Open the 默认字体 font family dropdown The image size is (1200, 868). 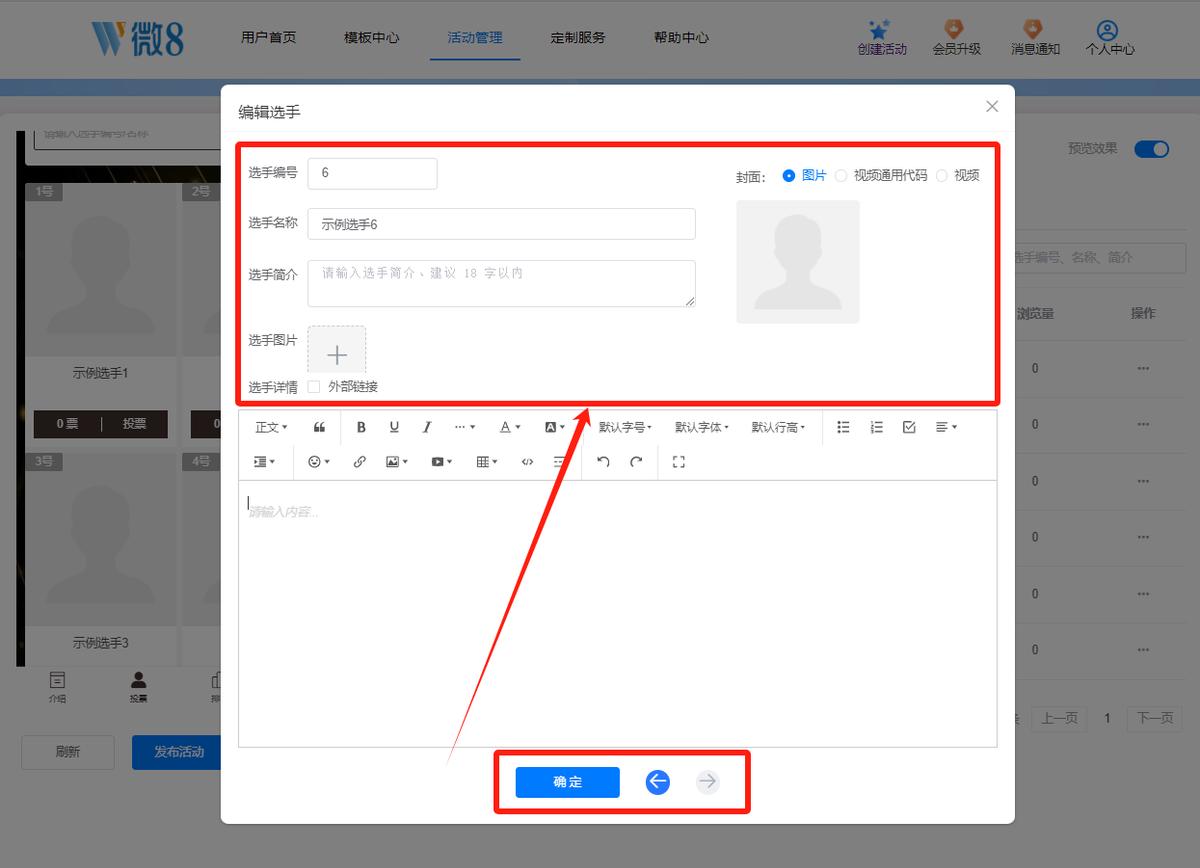702,427
